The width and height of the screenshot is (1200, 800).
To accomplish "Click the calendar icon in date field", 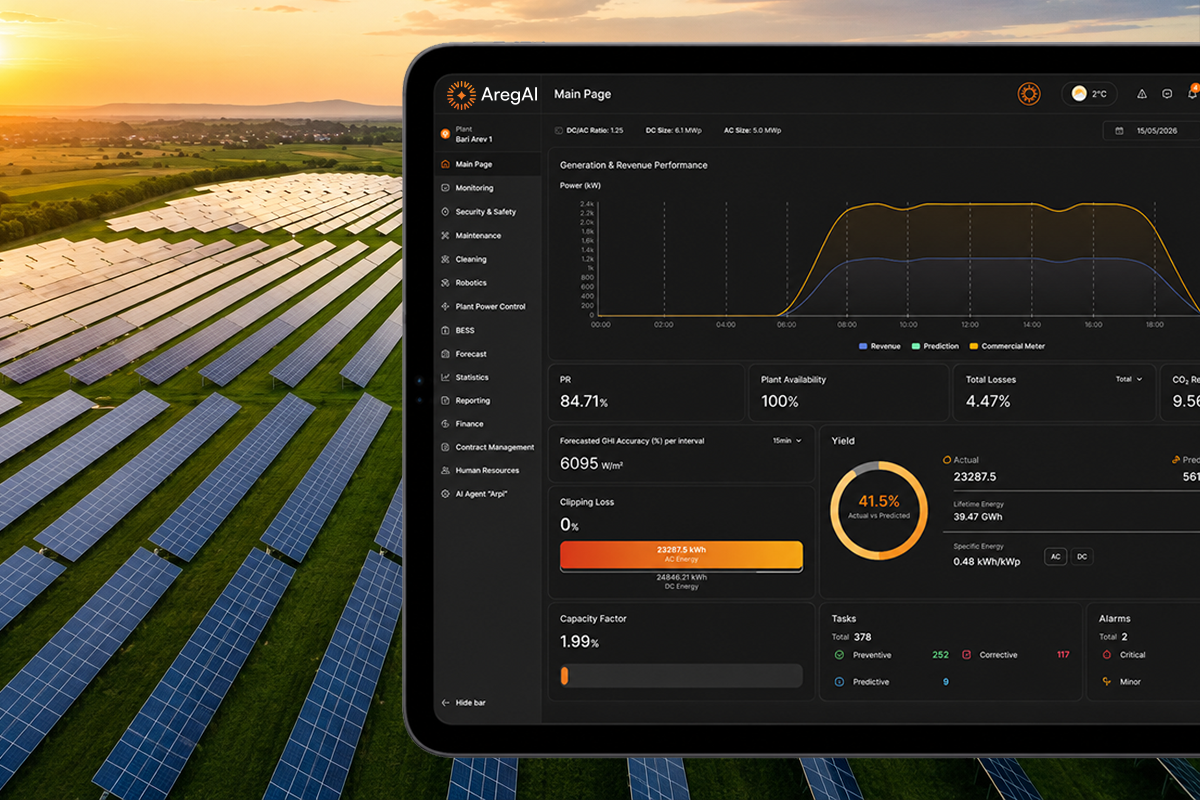I will pos(1119,131).
